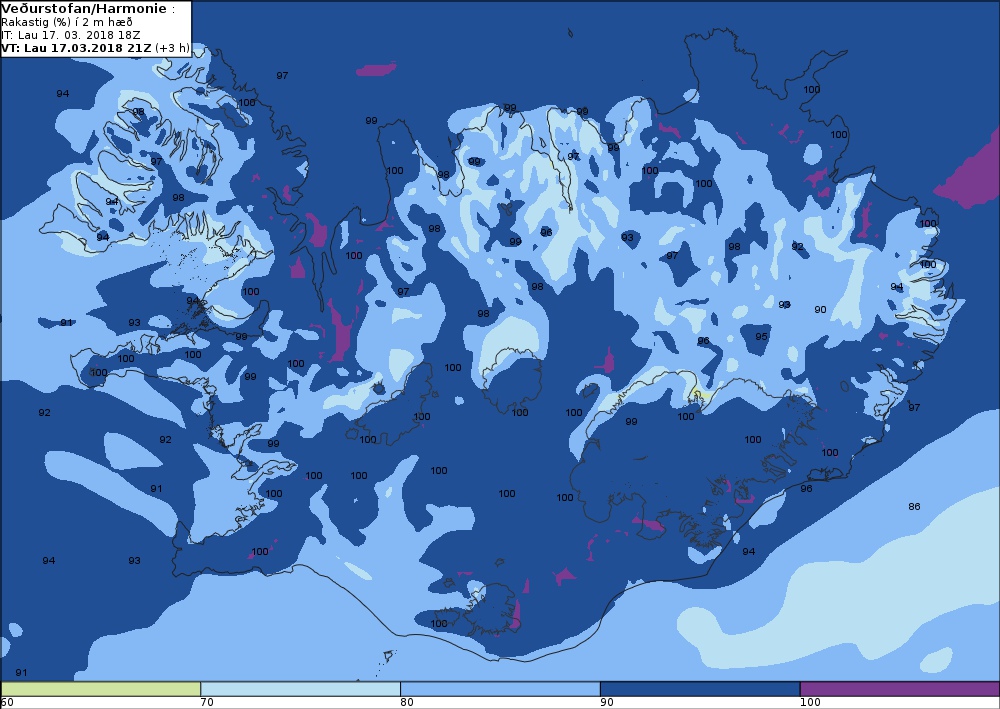Click the medium blue 80–90 legend swatch
Viewport: 1000px width, 709px height.
[x=500, y=689]
